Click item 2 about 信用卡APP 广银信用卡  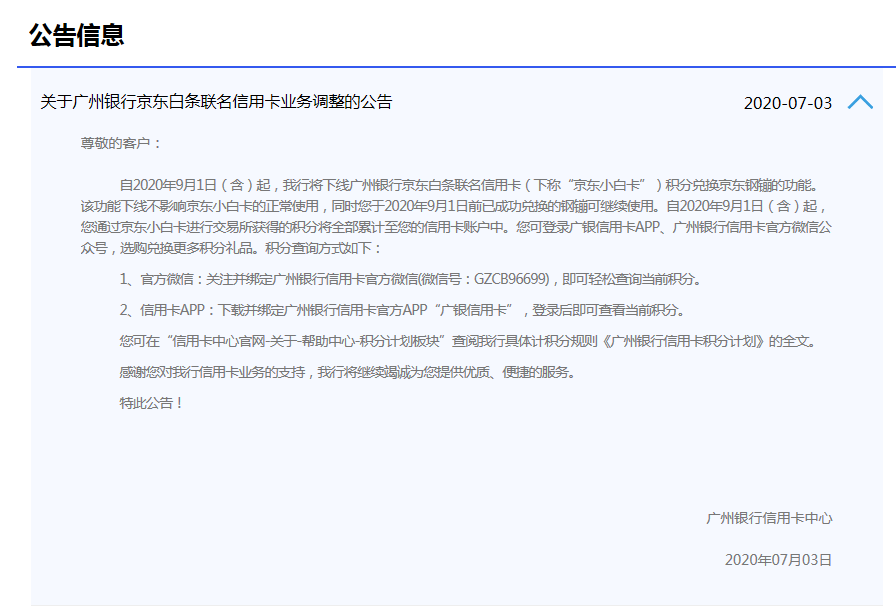click(402, 310)
